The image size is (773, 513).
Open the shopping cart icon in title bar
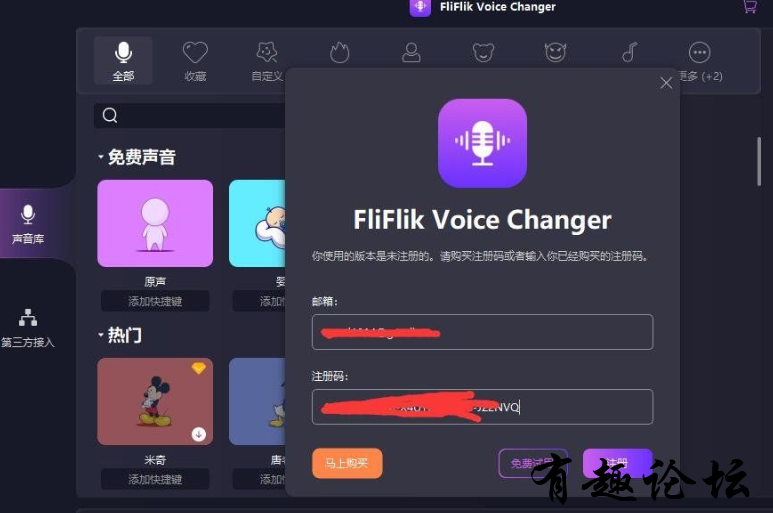click(750, 6)
